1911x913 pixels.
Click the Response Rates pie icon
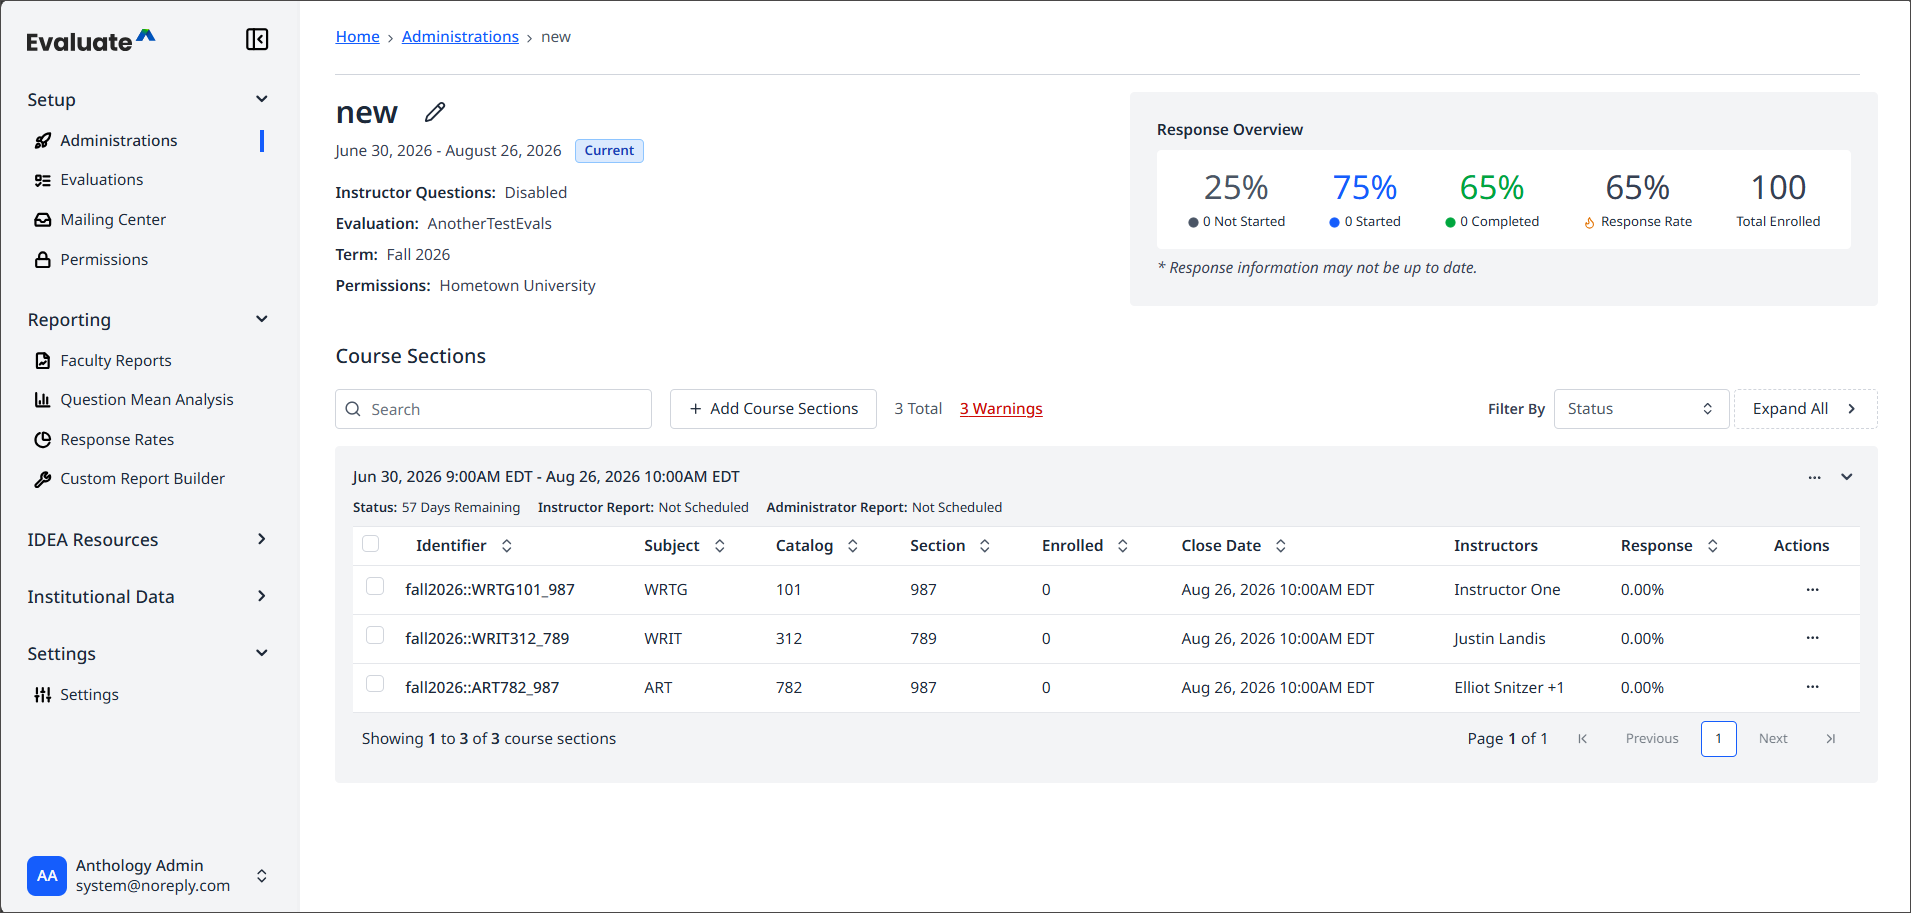click(x=43, y=440)
